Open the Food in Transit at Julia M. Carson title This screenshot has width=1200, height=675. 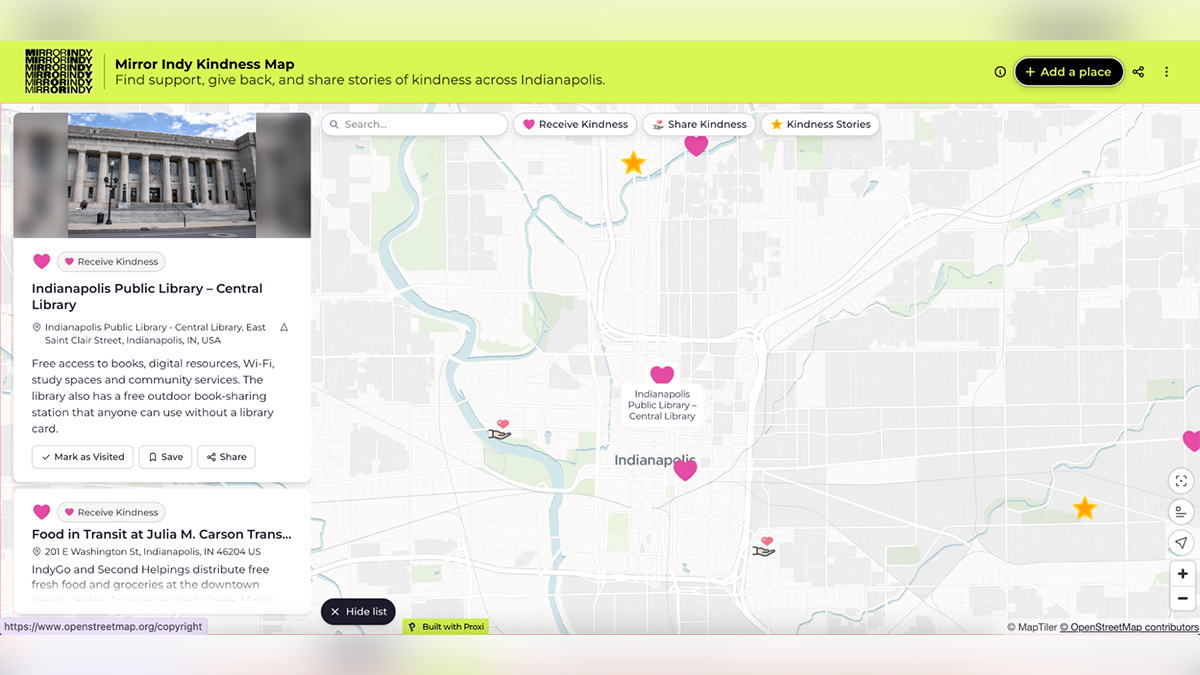pos(162,534)
